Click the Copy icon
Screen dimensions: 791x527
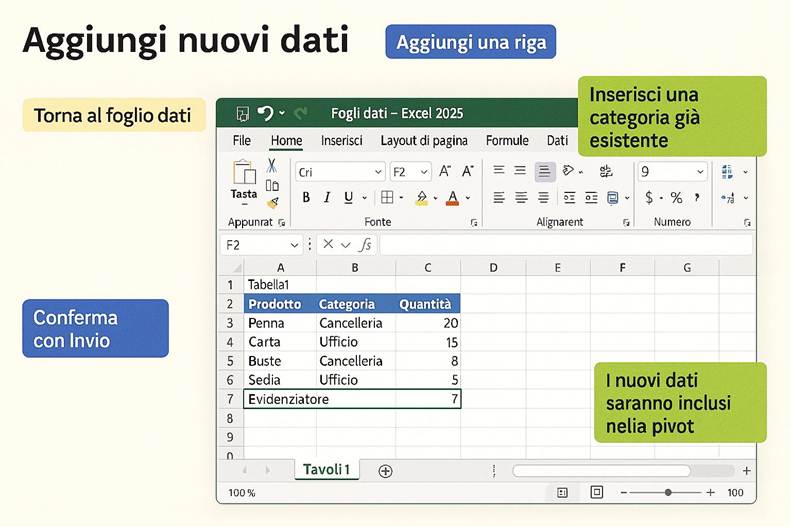click(x=272, y=186)
